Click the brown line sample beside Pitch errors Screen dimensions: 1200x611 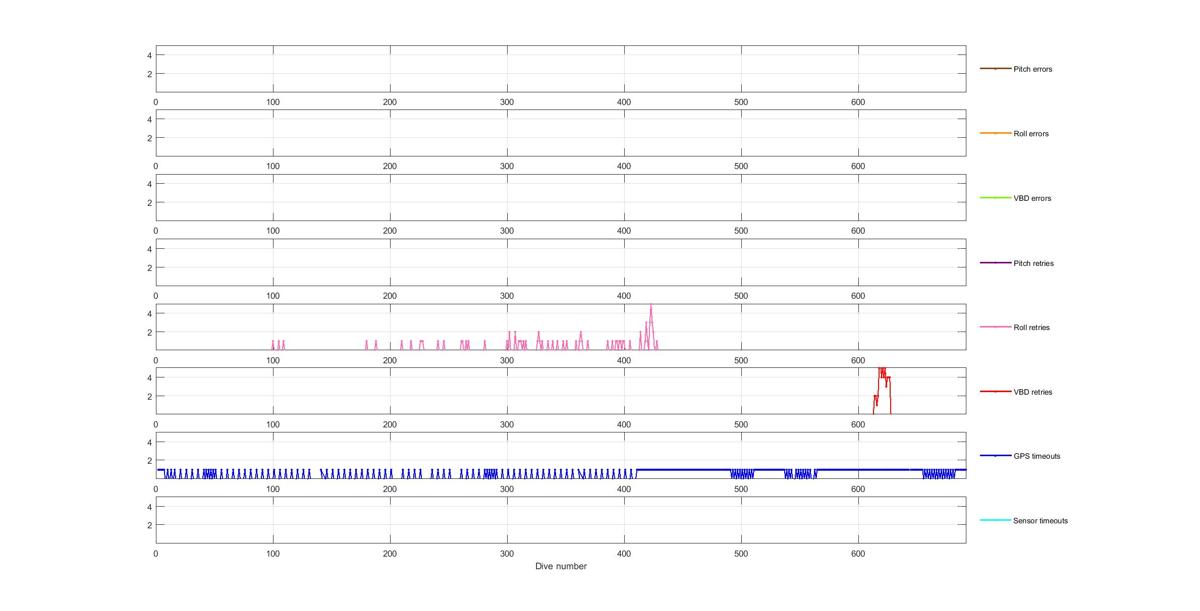click(995, 69)
